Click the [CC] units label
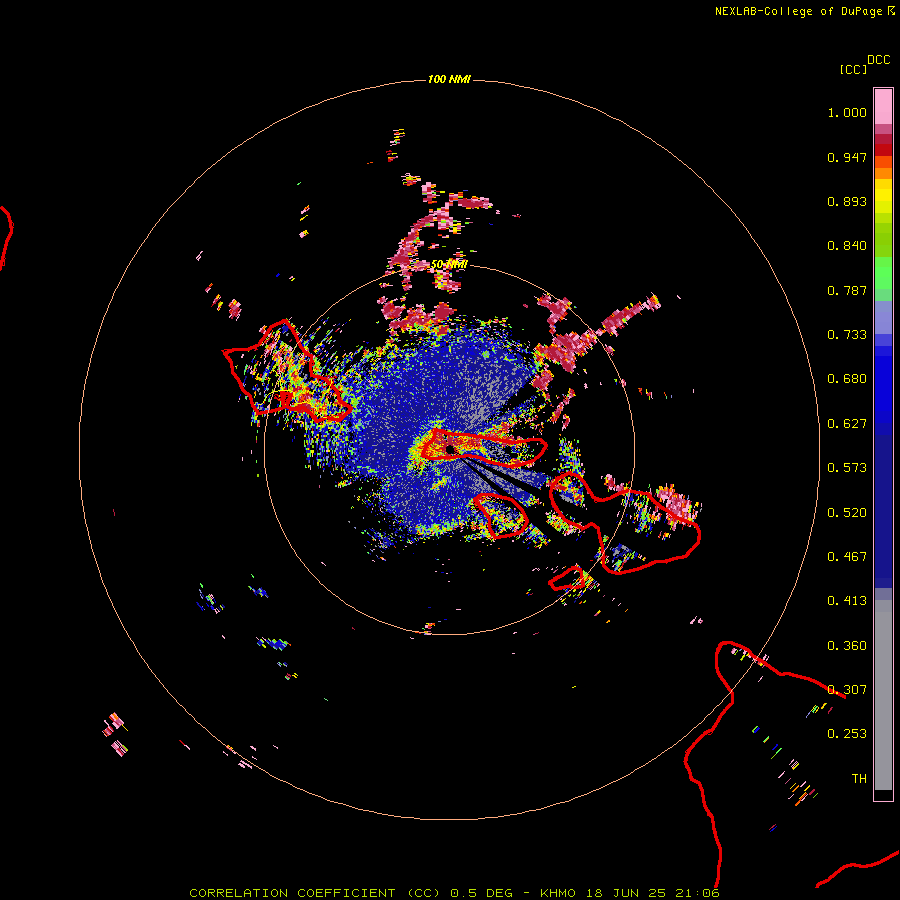Image resolution: width=900 pixels, height=900 pixels. 853,69
